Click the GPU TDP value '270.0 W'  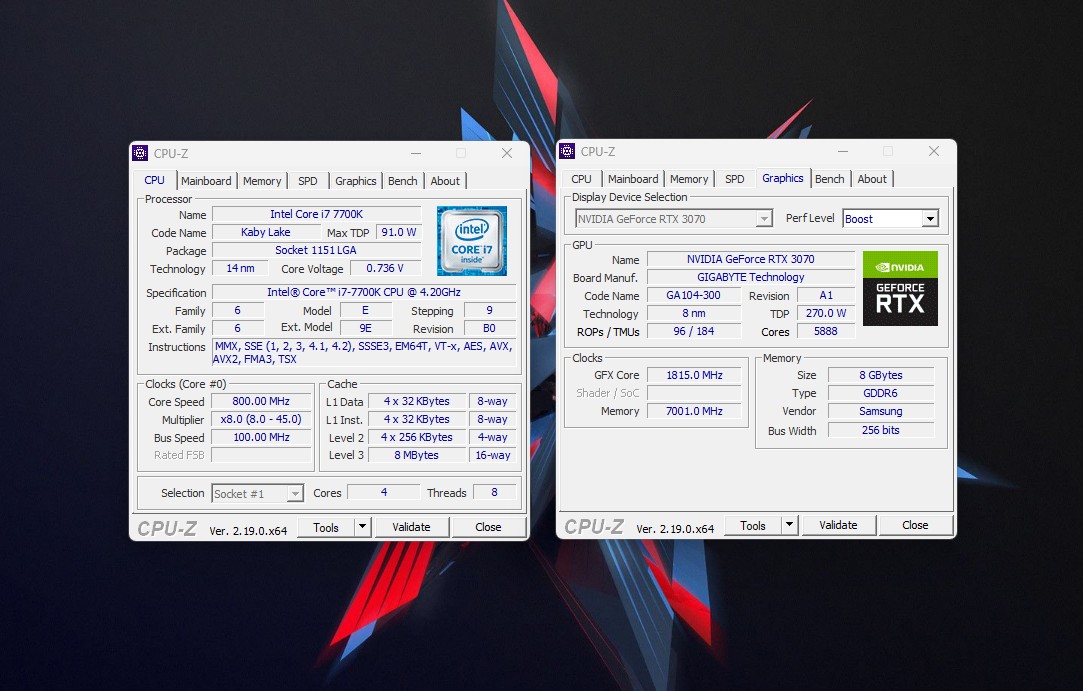click(x=826, y=313)
